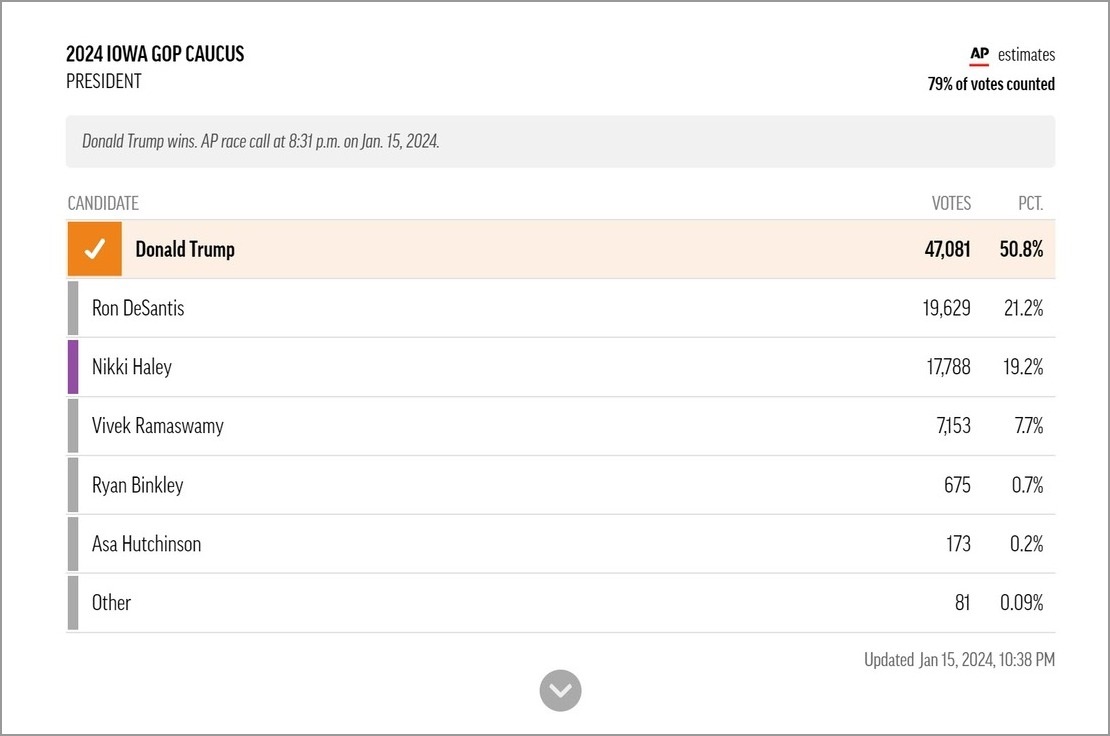Select the Nikki Haley name
The width and height of the screenshot is (1110, 736).
pos(132,367)
